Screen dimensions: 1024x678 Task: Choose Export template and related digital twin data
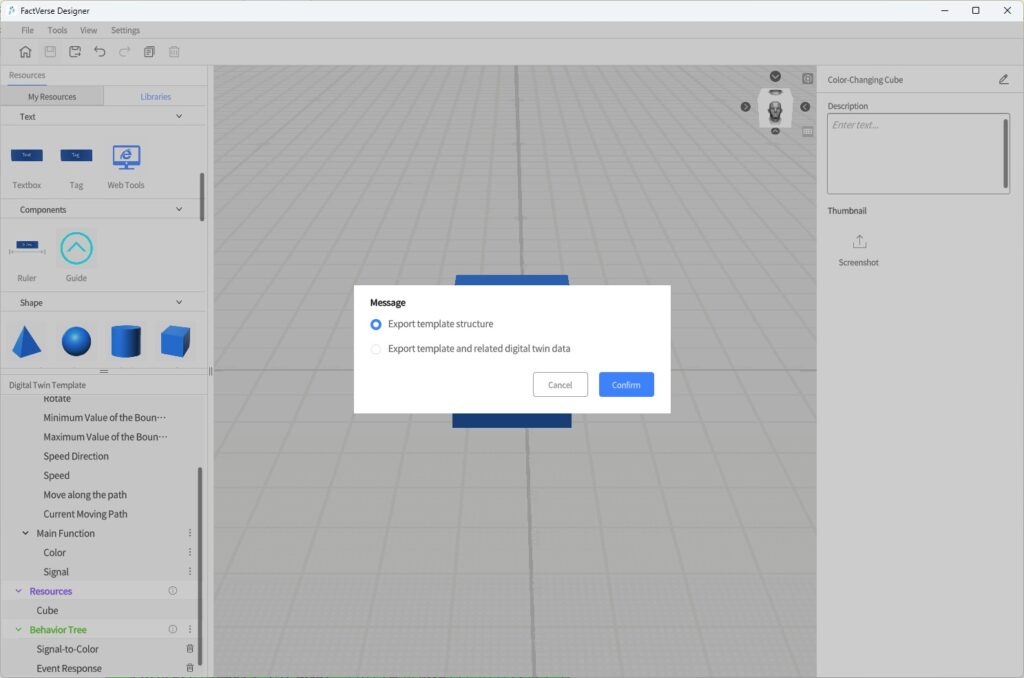376,348
